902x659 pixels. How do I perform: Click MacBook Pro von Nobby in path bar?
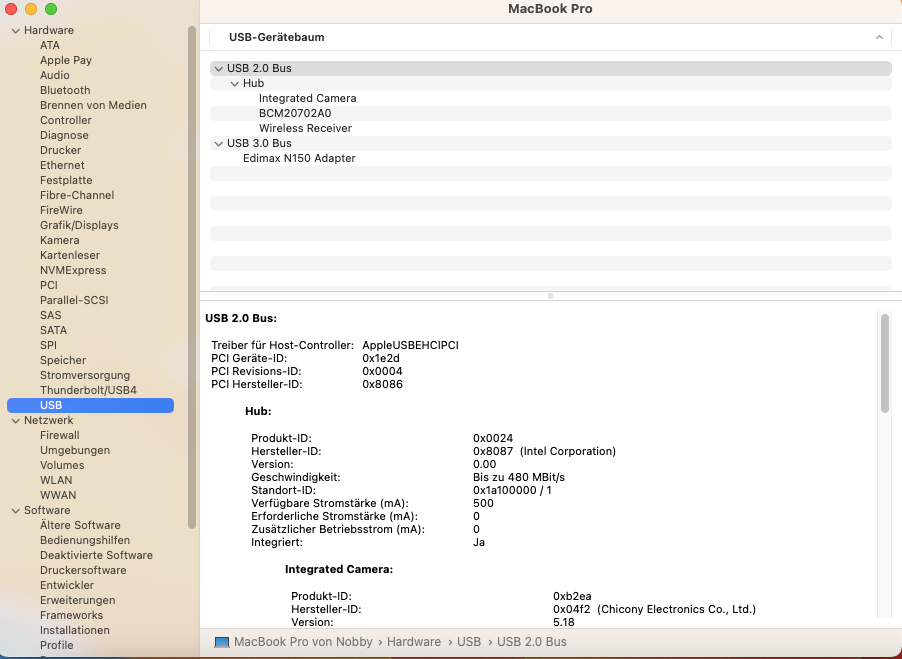303,642
